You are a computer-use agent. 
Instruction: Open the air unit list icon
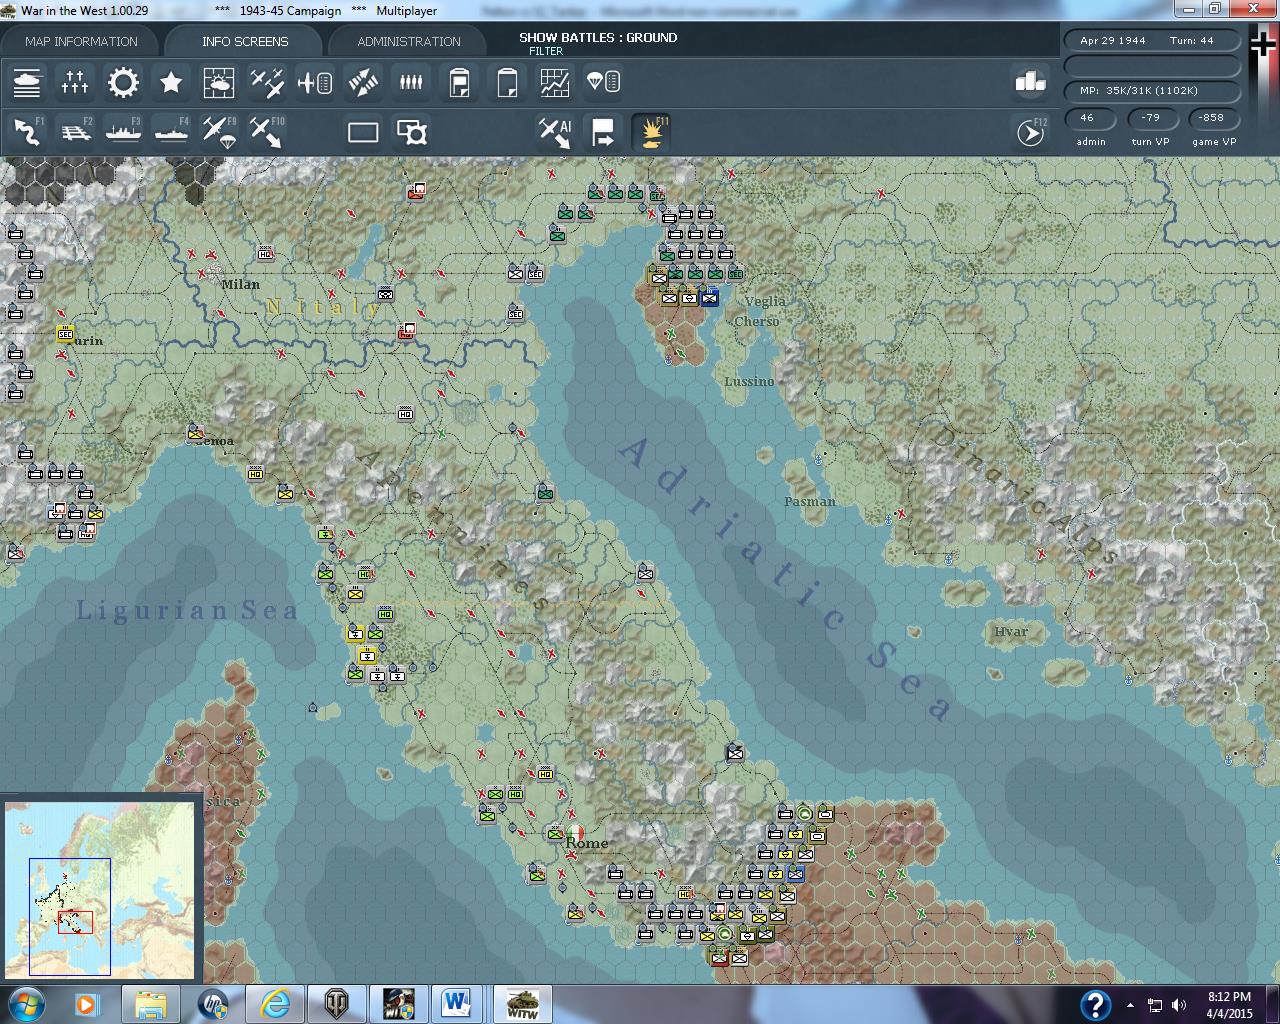tap(315, 83)
